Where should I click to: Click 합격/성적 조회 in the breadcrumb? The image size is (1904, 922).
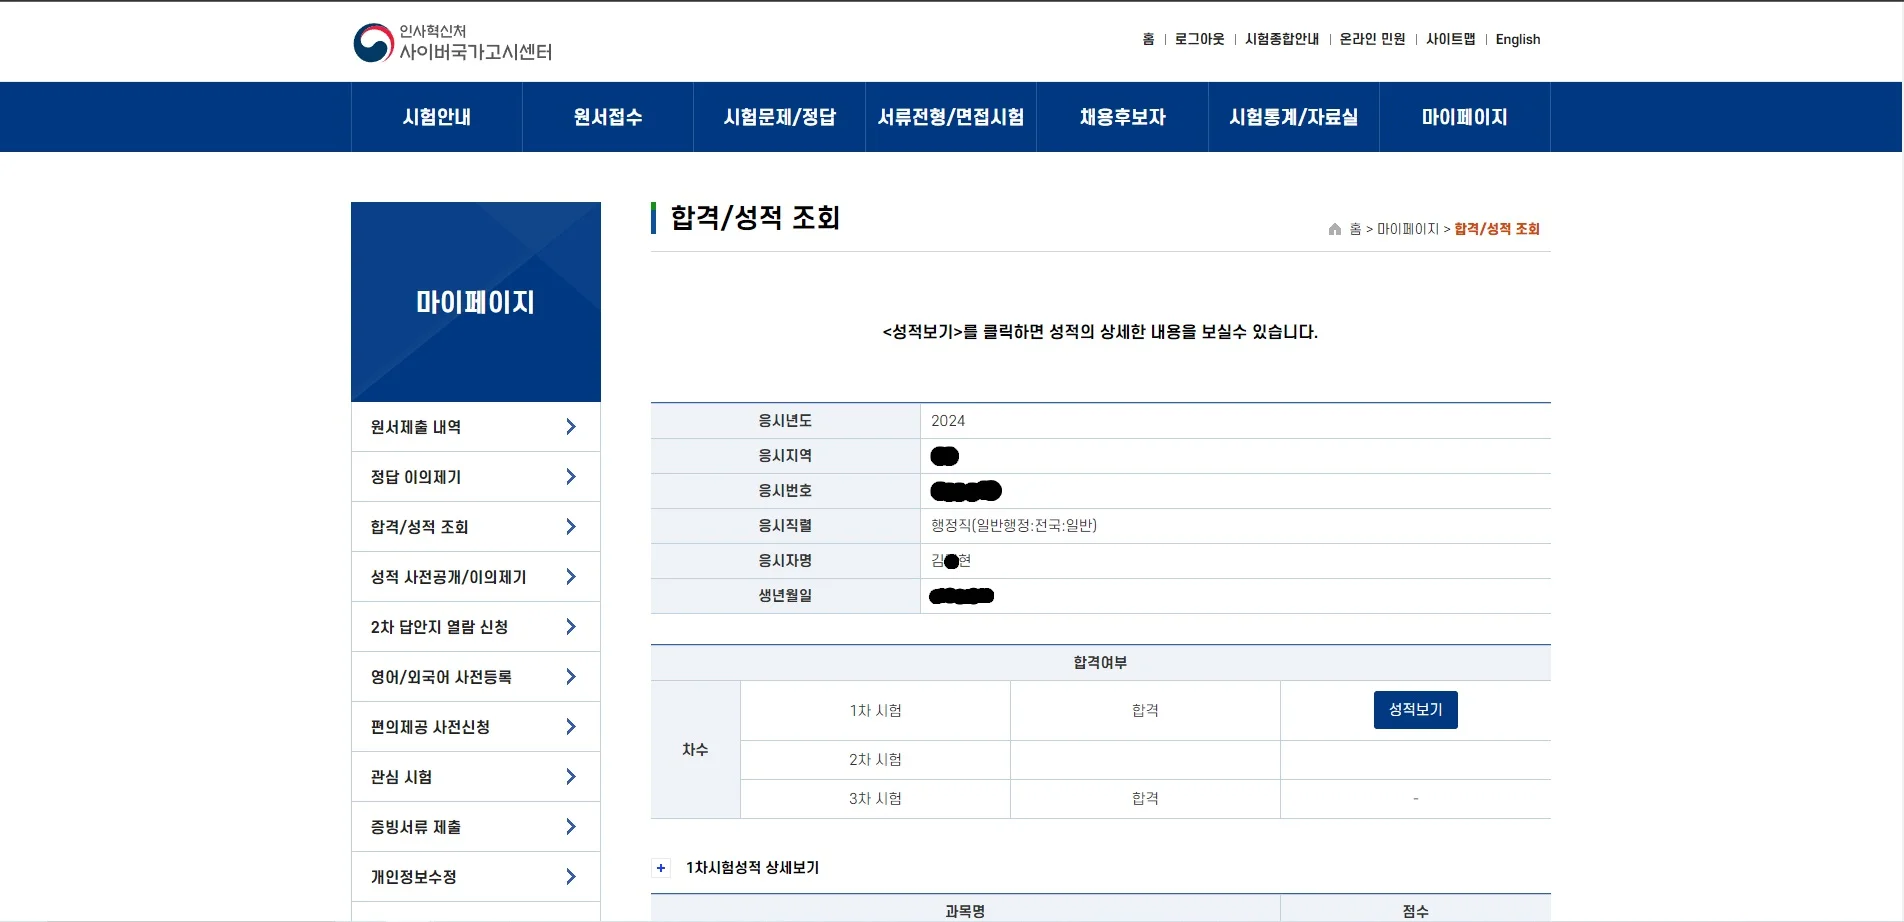[1497, 229]
